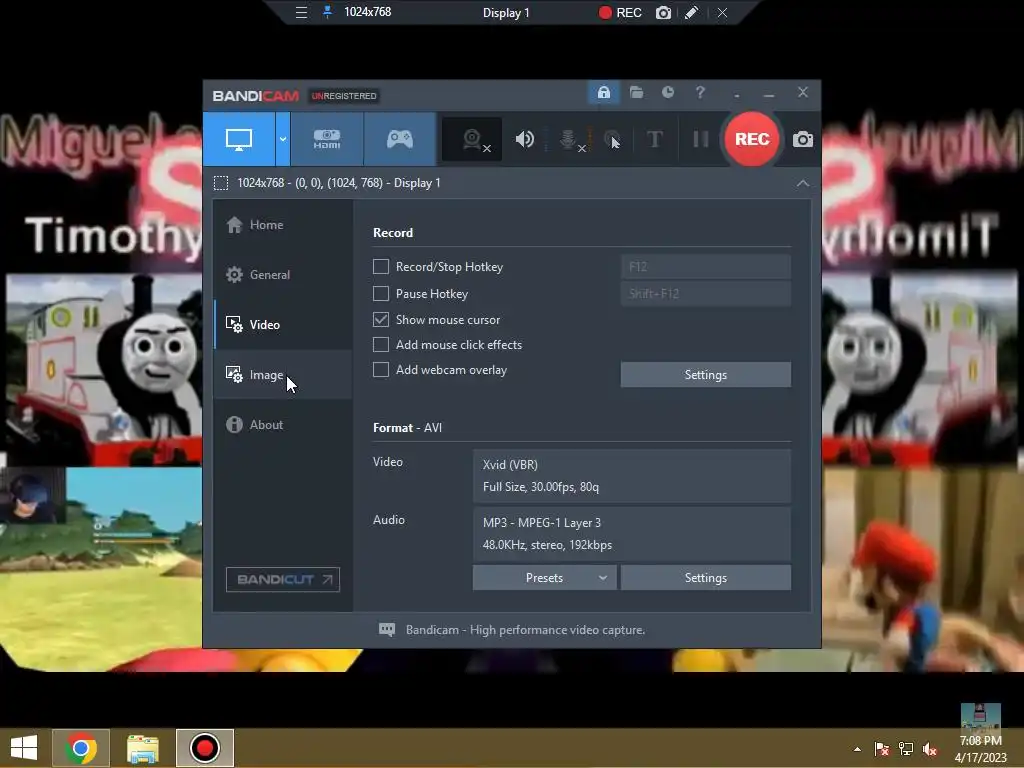
Task: Open help question mark icon
Action: pyautogui.click(x=700, y=93)
